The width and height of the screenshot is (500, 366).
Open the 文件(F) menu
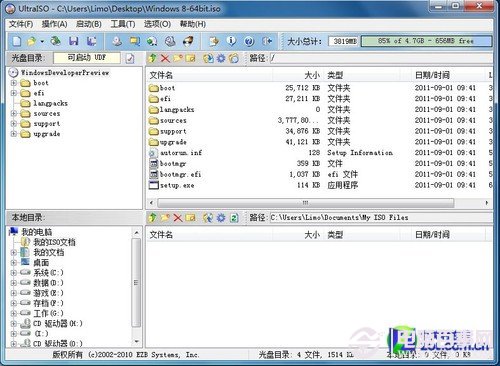21,24
